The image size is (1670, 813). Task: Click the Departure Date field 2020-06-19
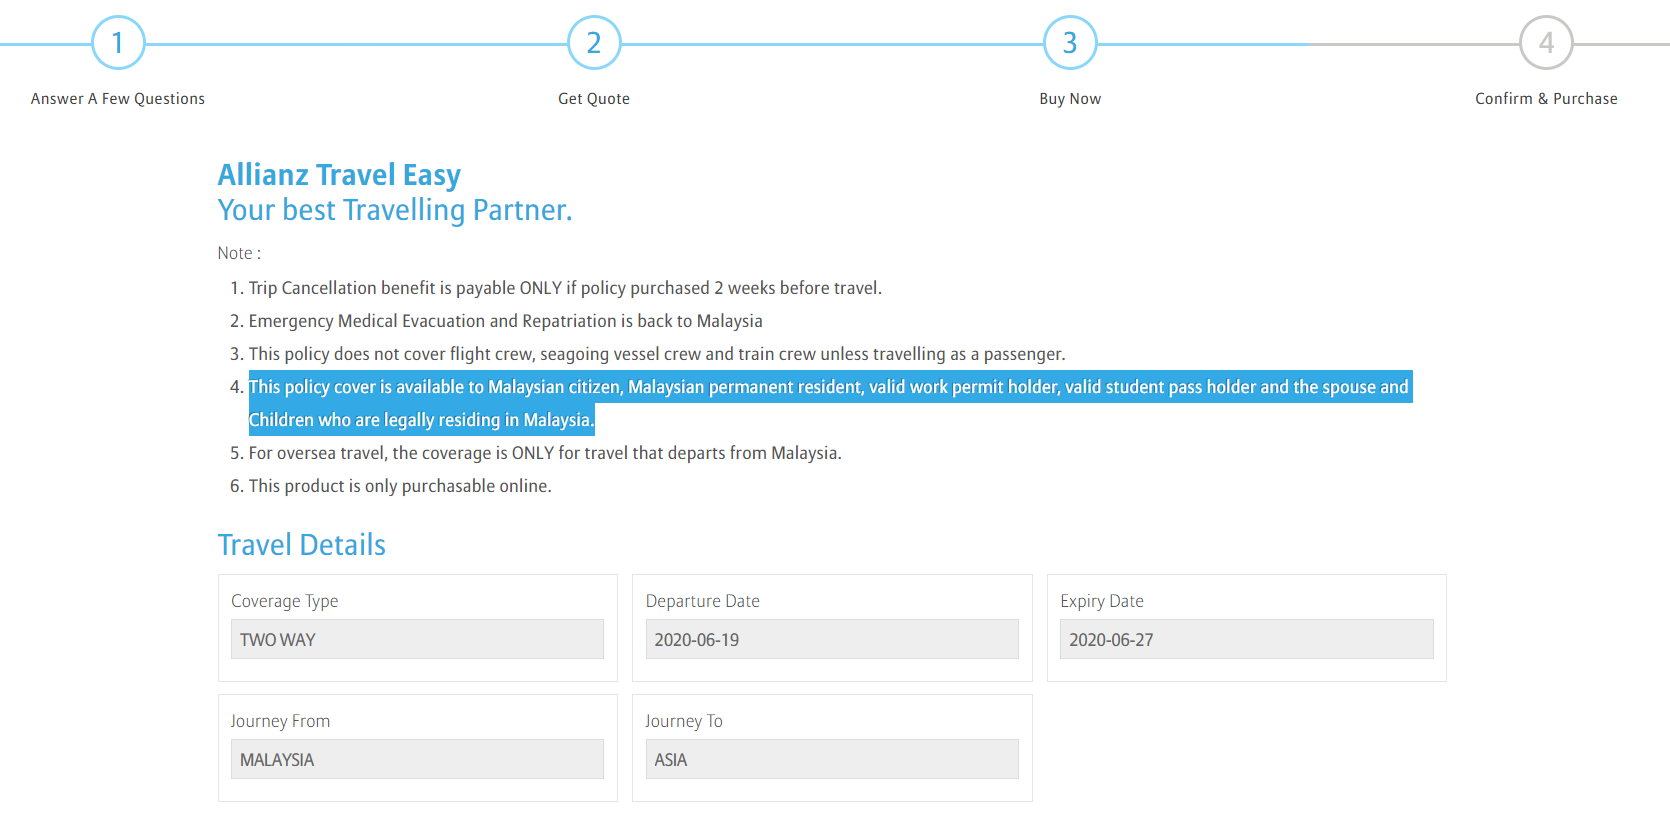832,639
